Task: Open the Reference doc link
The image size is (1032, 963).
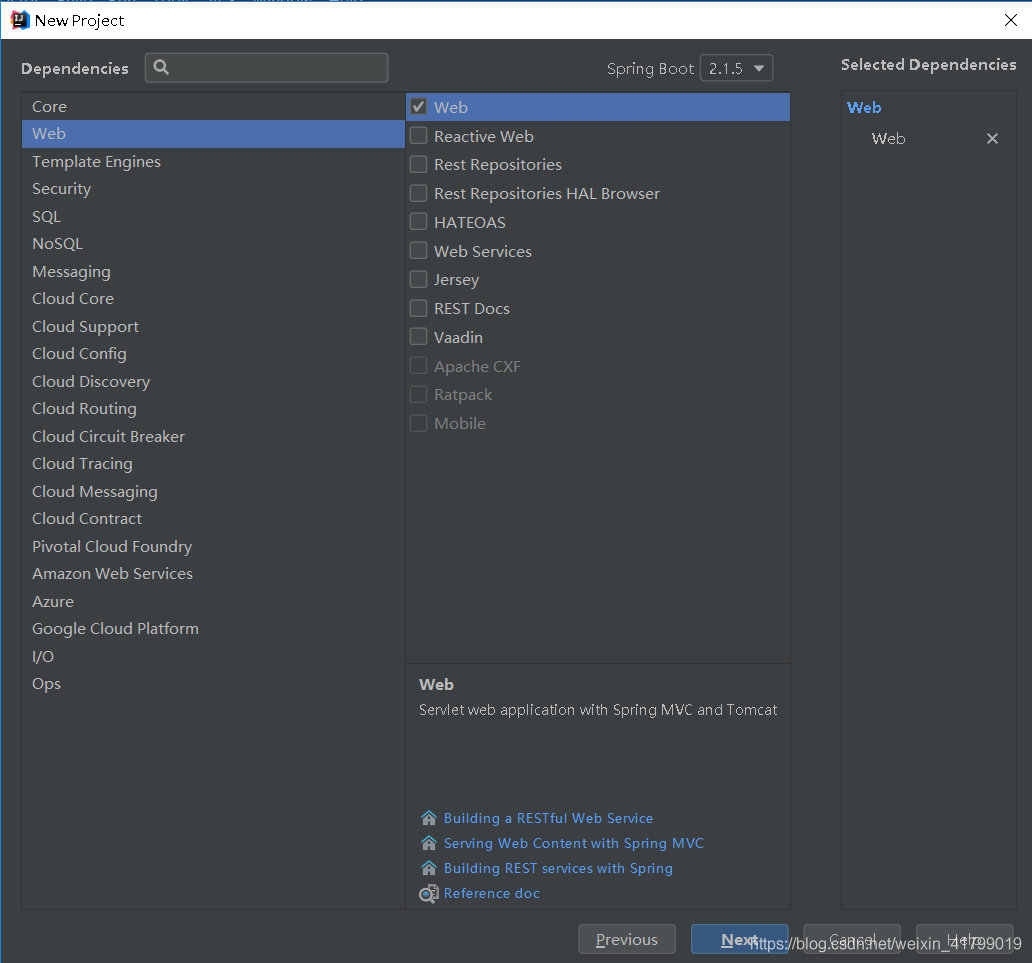Action: click(492, 893)
